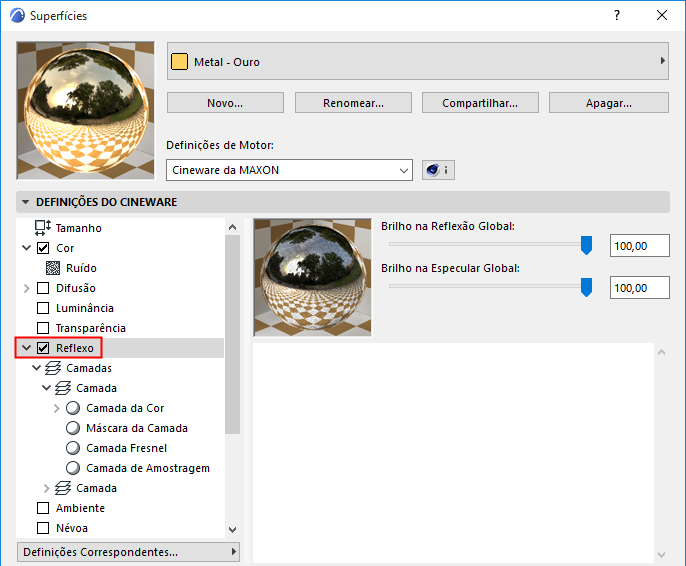Click the Metal - Ouro yellow color swatch
Viewport: 686px width, 566px height.
click(179, 62)
